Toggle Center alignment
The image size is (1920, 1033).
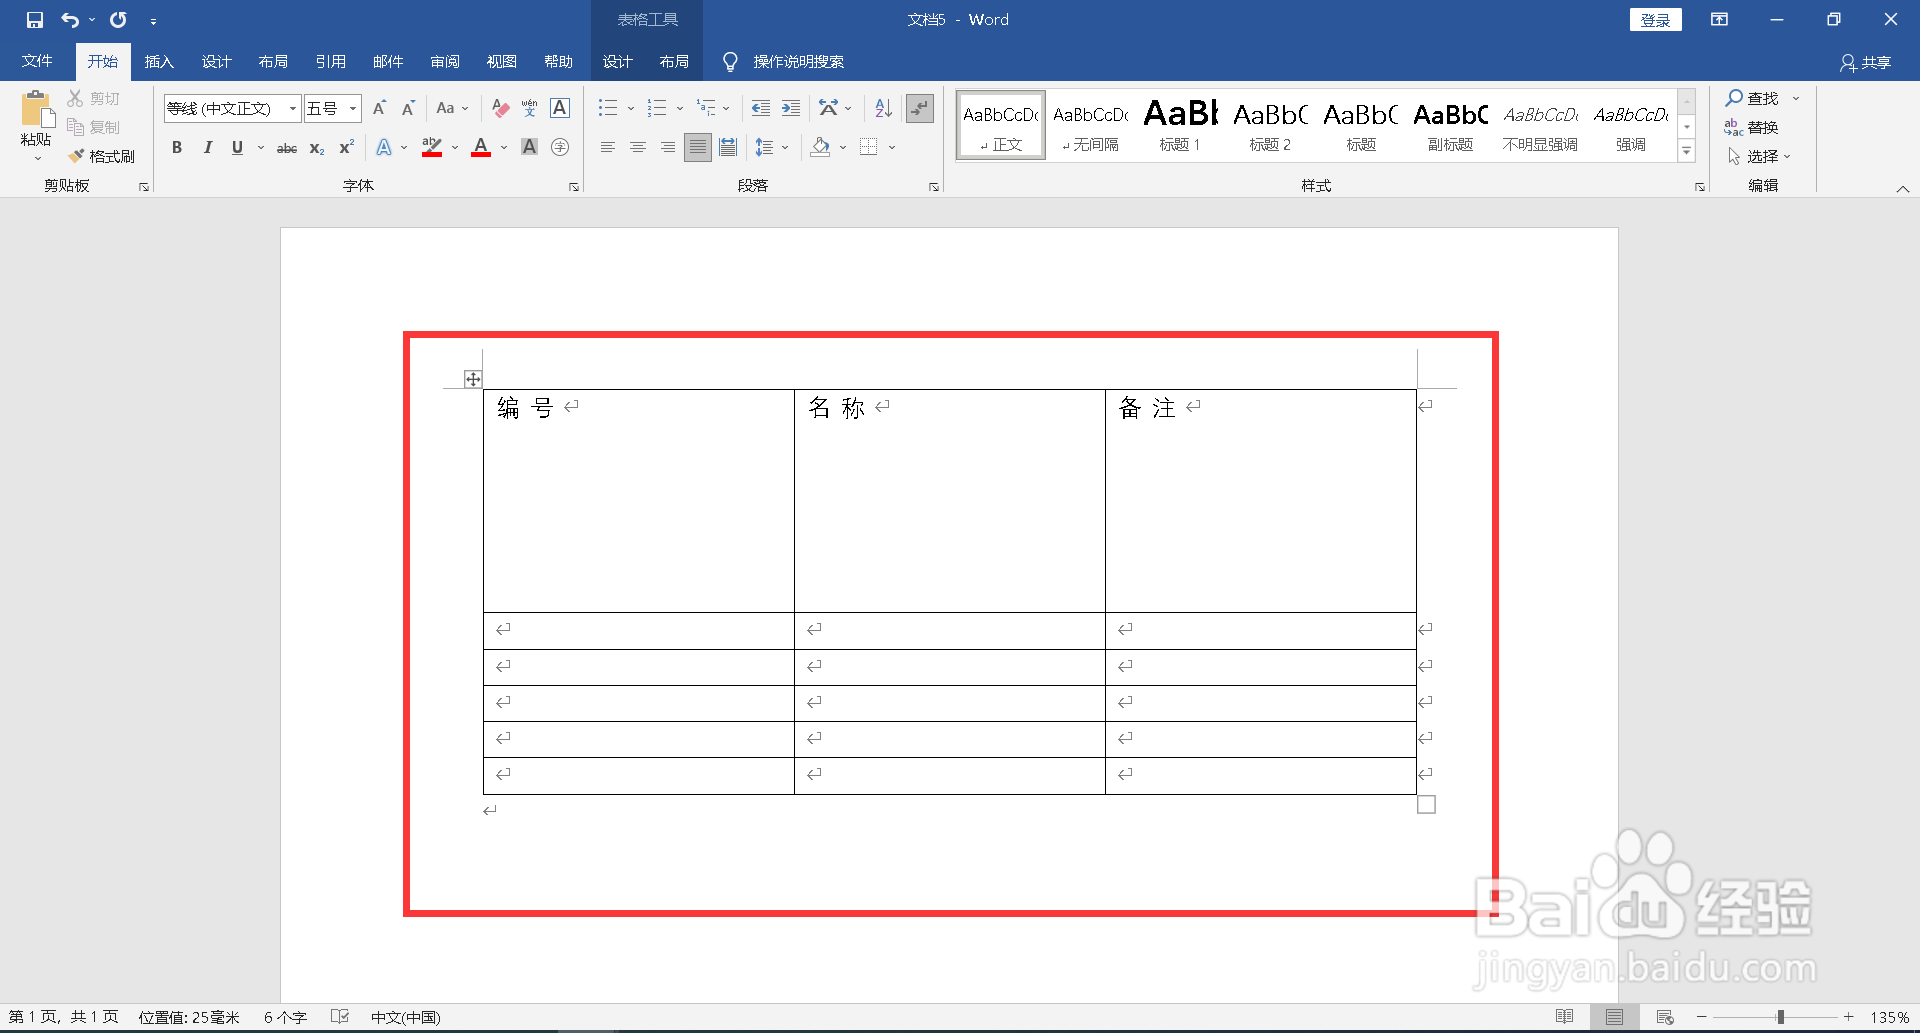coord(638,147)
